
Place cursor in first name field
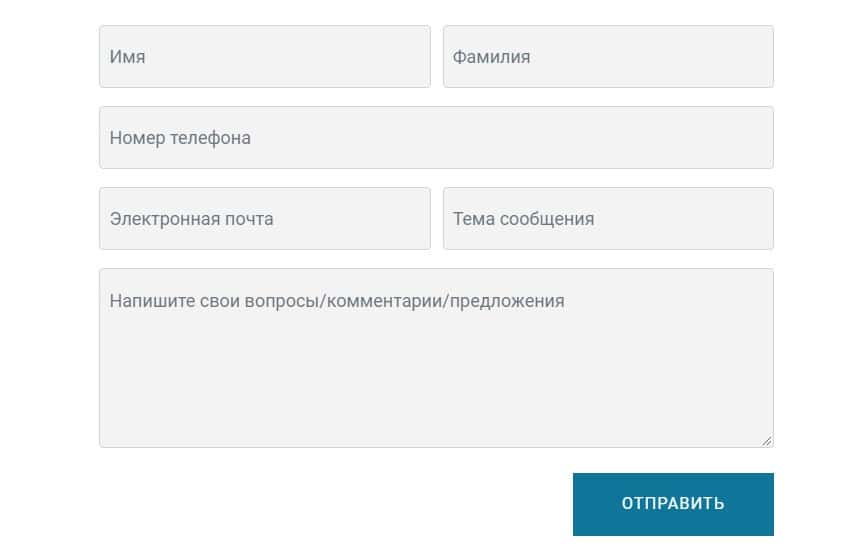(264, 57)
